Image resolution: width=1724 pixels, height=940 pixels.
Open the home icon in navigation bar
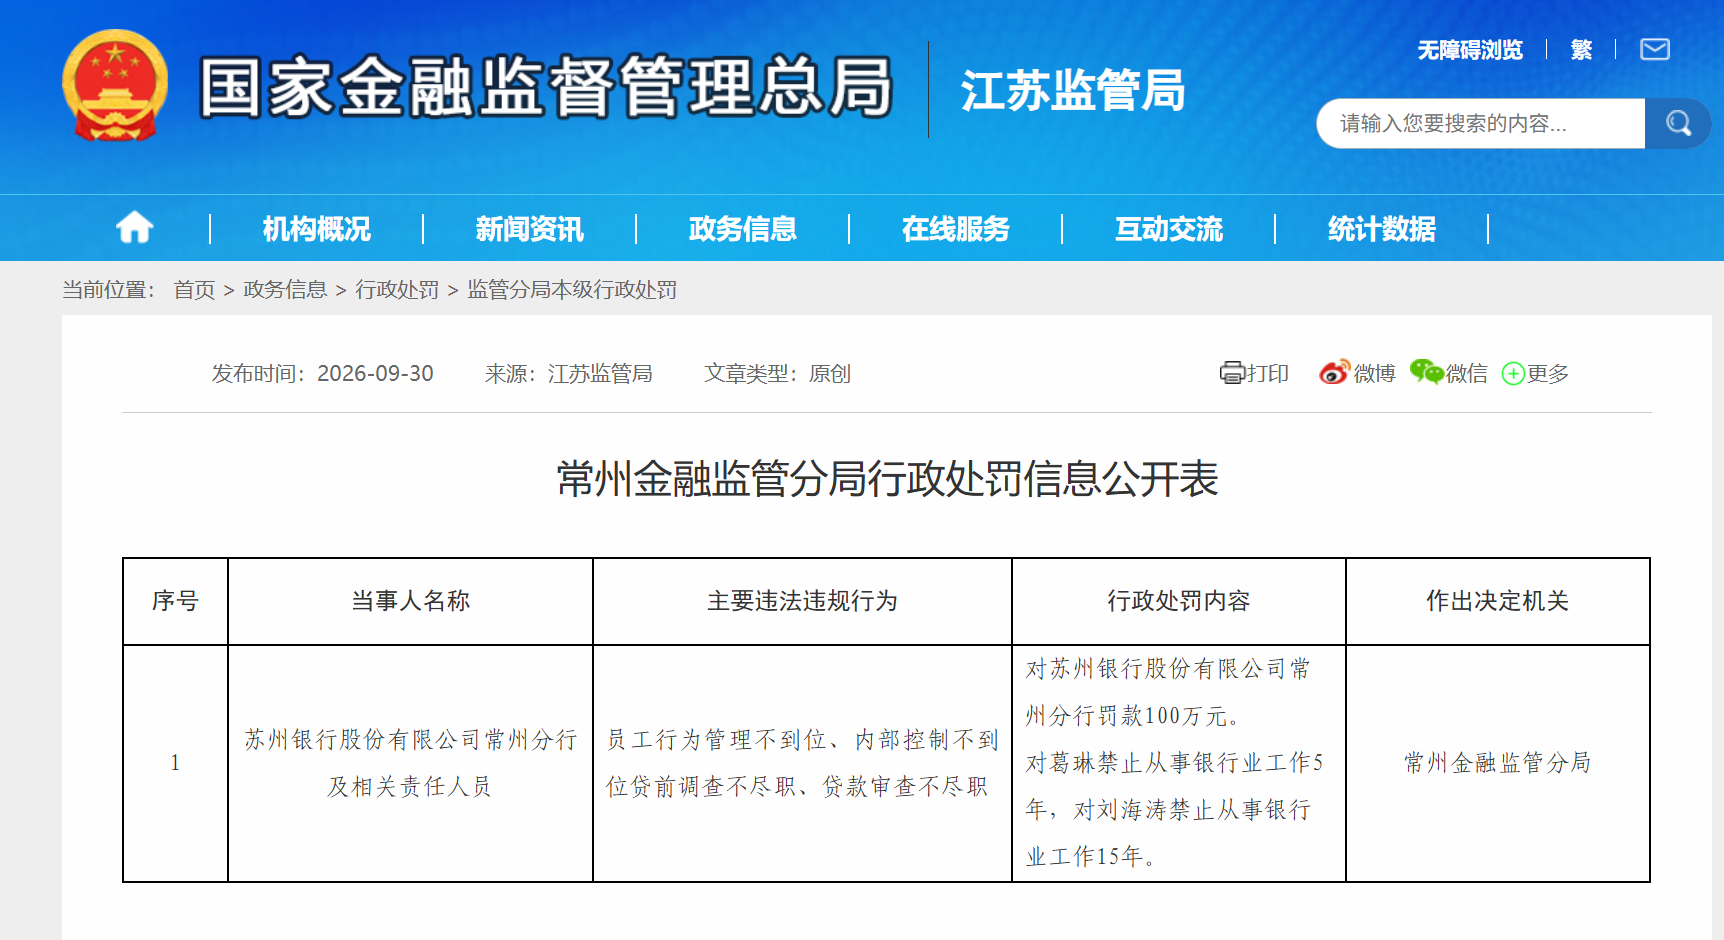click(134, 228)
